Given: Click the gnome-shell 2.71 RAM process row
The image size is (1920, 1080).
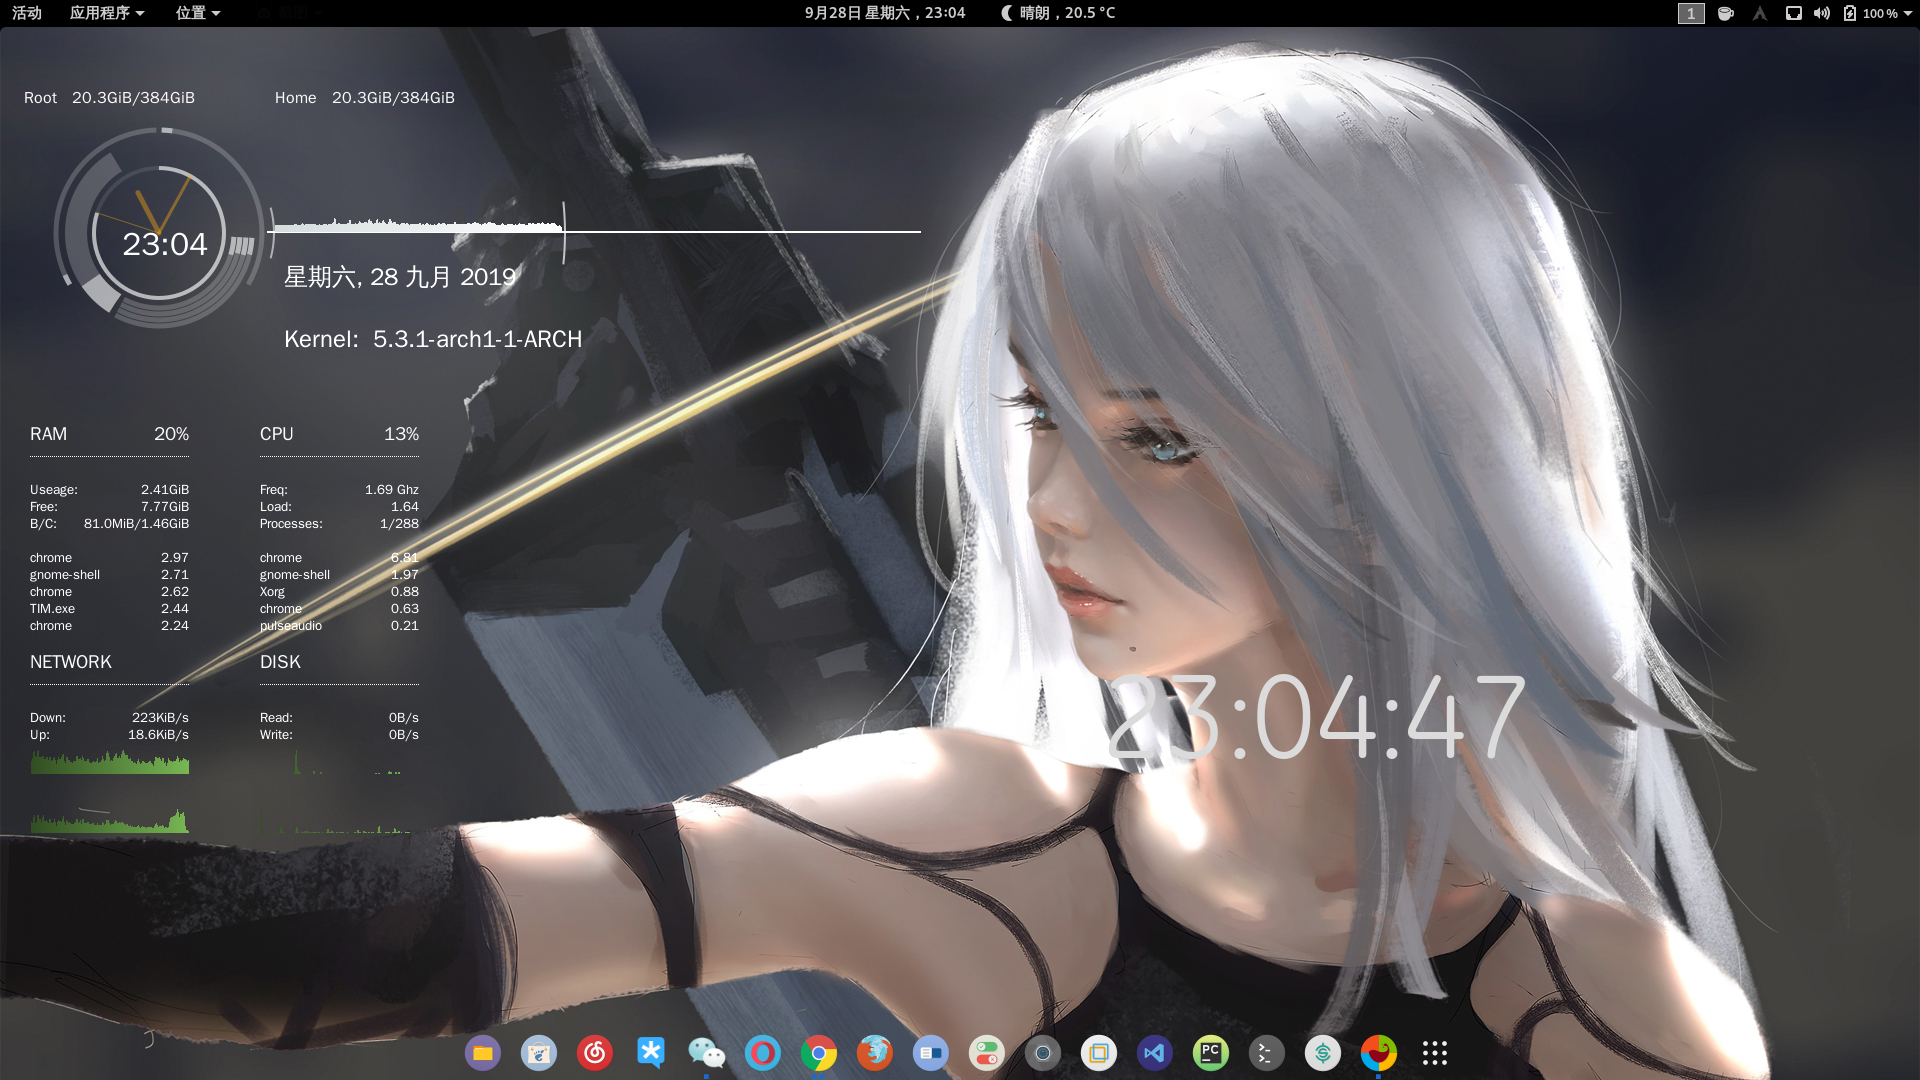Looking at the screenshot, I should [109, 575].
